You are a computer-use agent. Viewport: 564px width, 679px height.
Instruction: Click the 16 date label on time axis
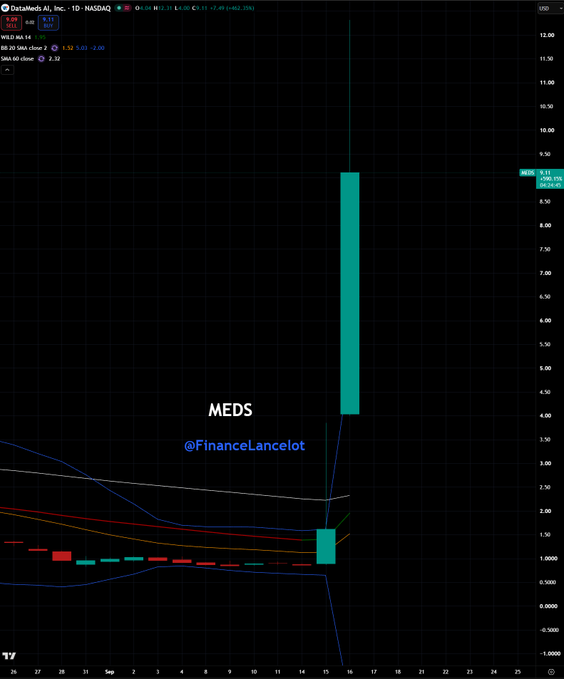[350, 672]
